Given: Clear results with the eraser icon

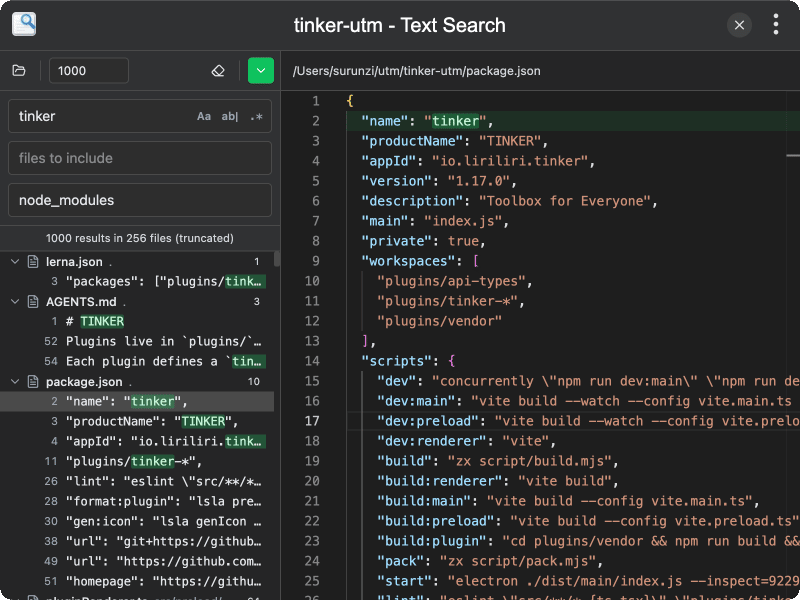Looking at the screenshot, I should [218, 70].
